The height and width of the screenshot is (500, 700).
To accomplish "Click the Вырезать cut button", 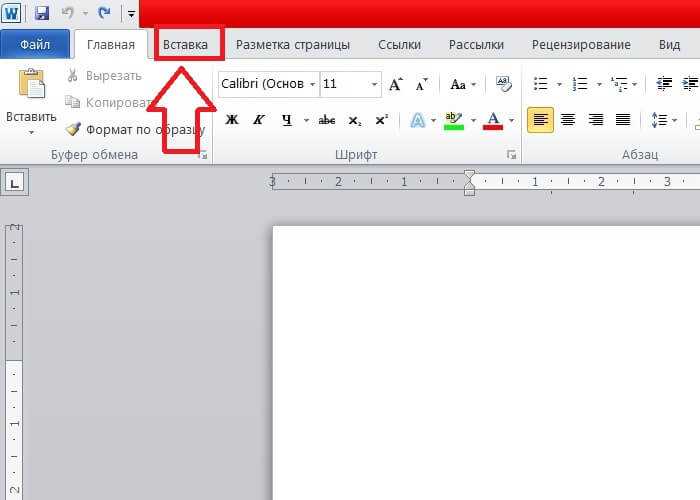I will click(x=104, y=76).
